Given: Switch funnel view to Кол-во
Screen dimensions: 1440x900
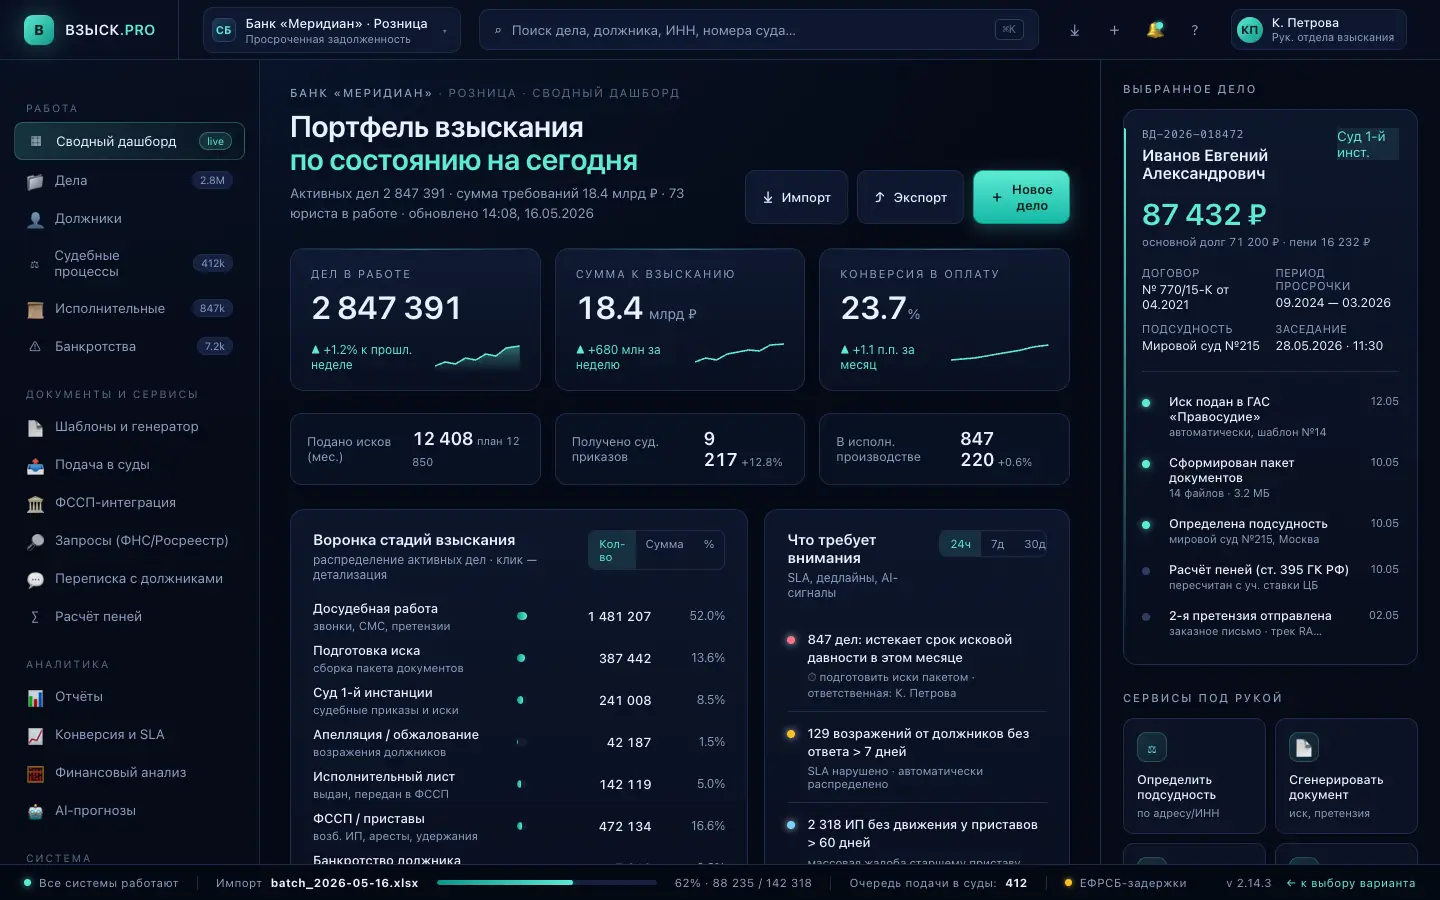Looking at the screenshot, I should coord(612,551).
